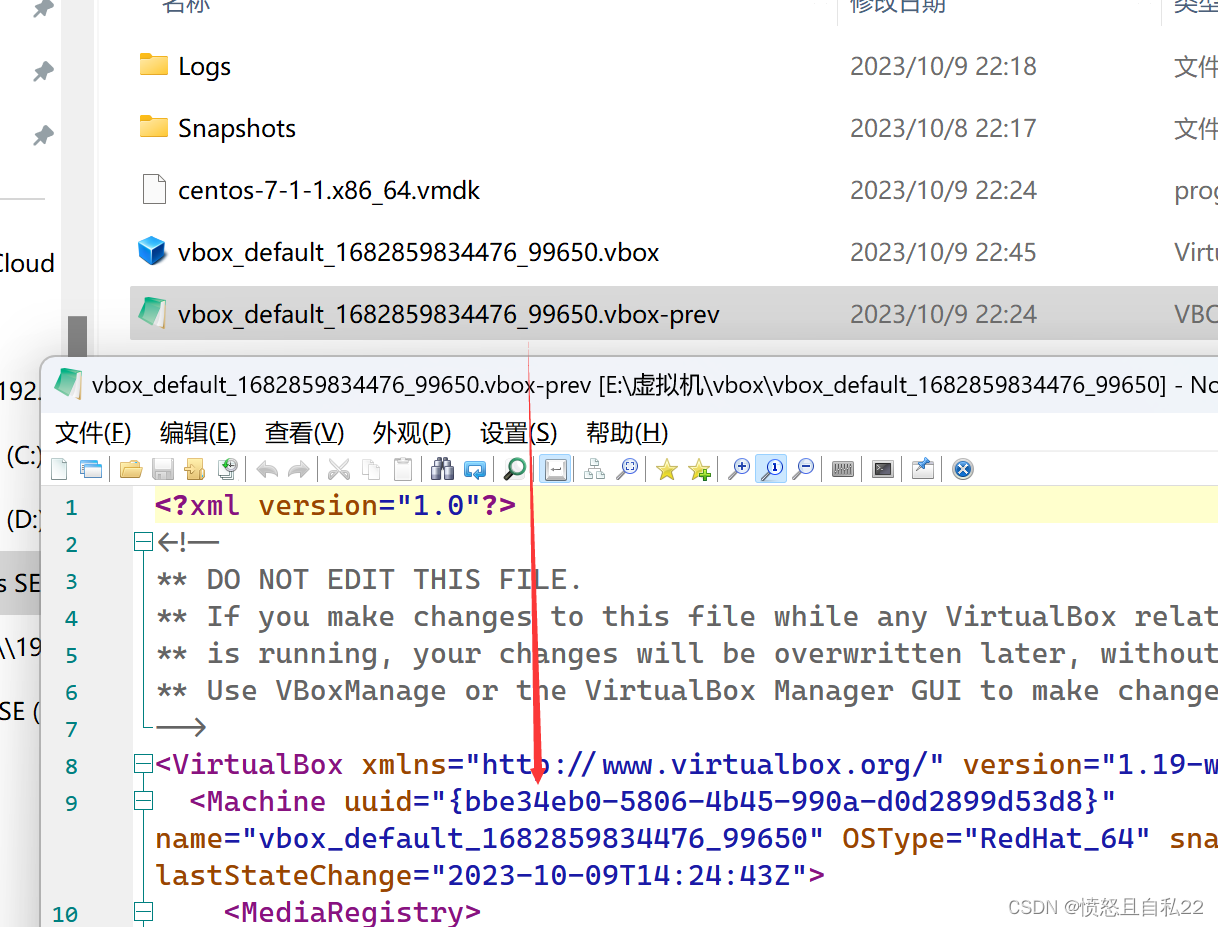The image size is (1218, 927).
Task: Open the 外观(P) menu
Action: 412,433
